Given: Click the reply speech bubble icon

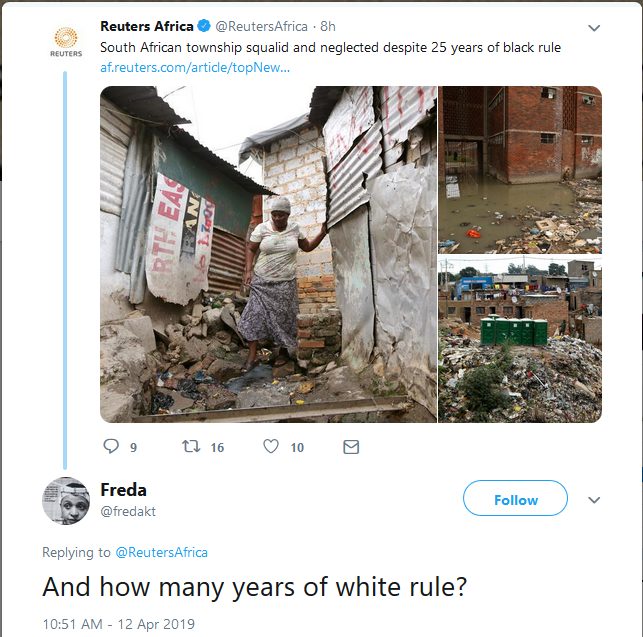Looking at the screenshot, I should click(x=111, y=447).
